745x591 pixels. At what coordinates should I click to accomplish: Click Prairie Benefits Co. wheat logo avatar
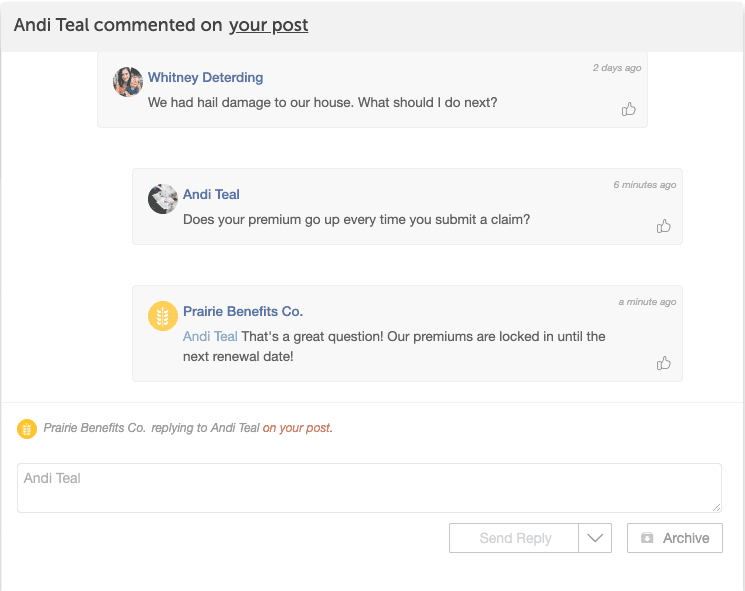click(163, 316)
